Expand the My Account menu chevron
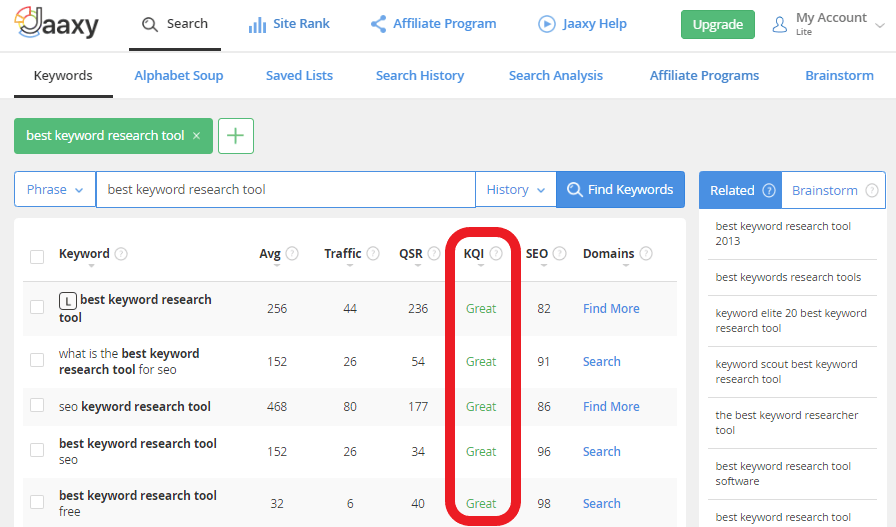896x527 pixels. (x=880, y=25)
